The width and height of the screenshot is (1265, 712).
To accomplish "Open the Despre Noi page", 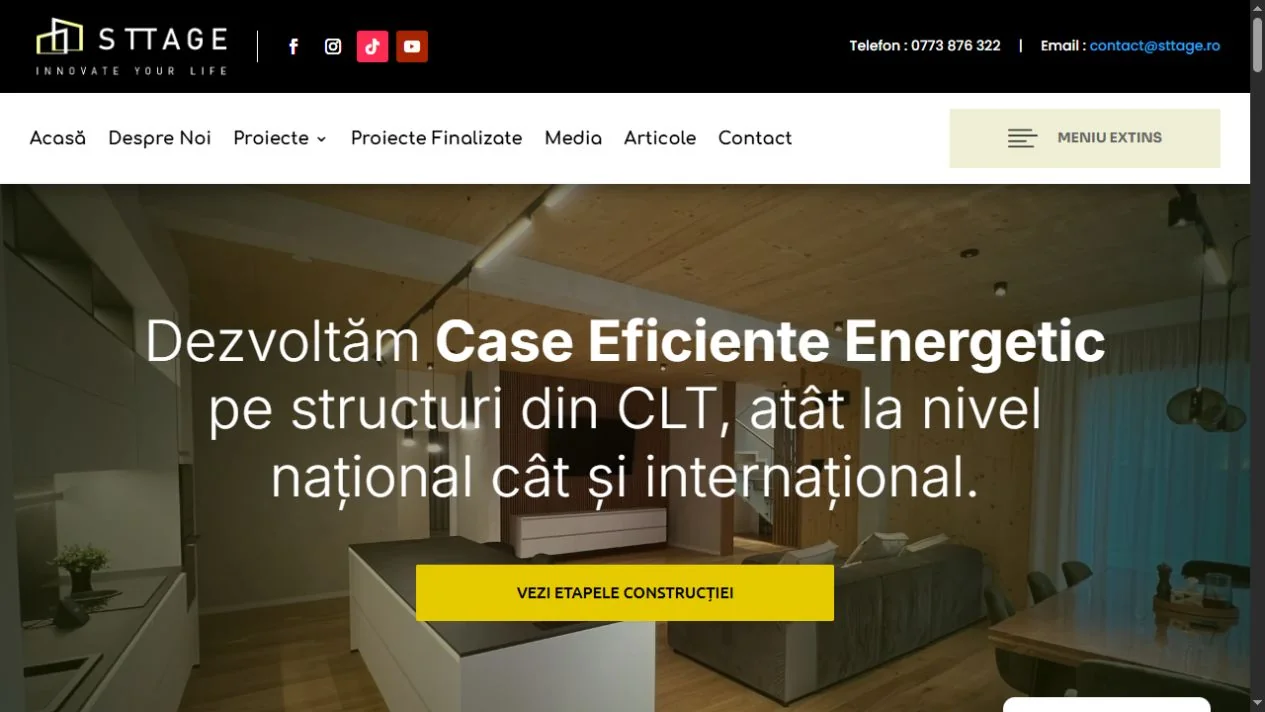I will click(160, 138).
